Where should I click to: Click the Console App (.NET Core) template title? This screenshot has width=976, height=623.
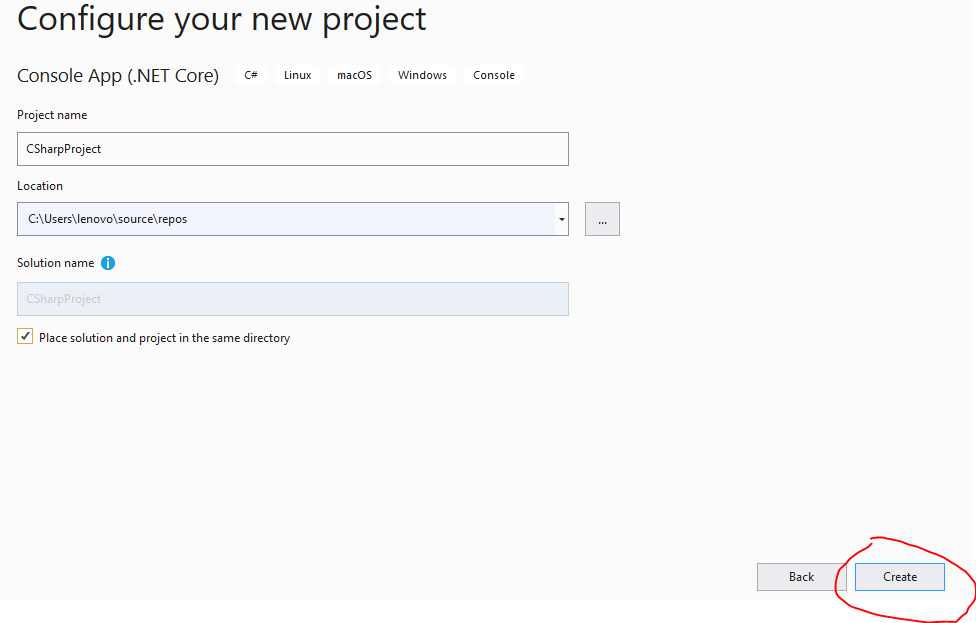[x=118, y=75]
